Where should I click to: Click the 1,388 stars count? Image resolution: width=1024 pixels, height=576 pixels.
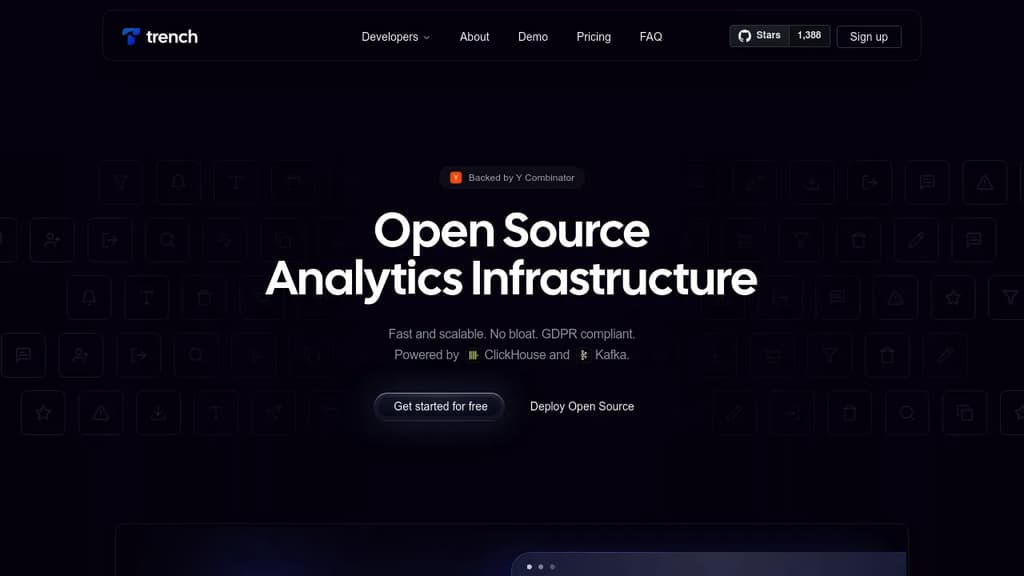[809, 35]
